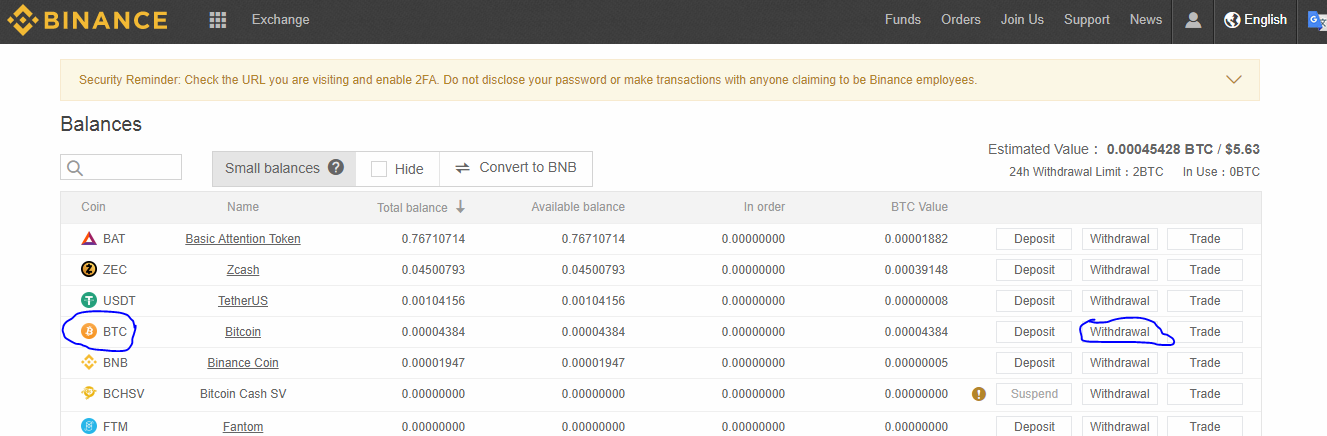Open the apps grid icon
Viewport: 1327px width, 436px height.
coord(218,20)
